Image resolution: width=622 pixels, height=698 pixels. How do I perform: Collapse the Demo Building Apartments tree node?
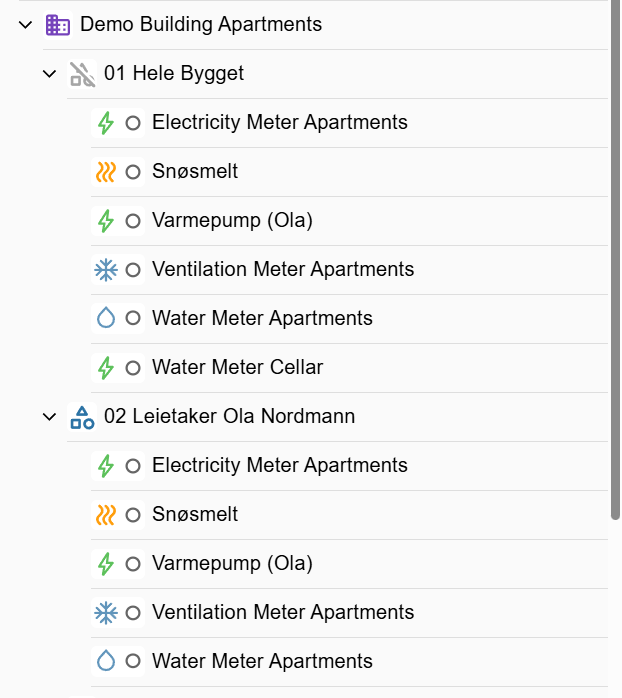coord(26,25)
